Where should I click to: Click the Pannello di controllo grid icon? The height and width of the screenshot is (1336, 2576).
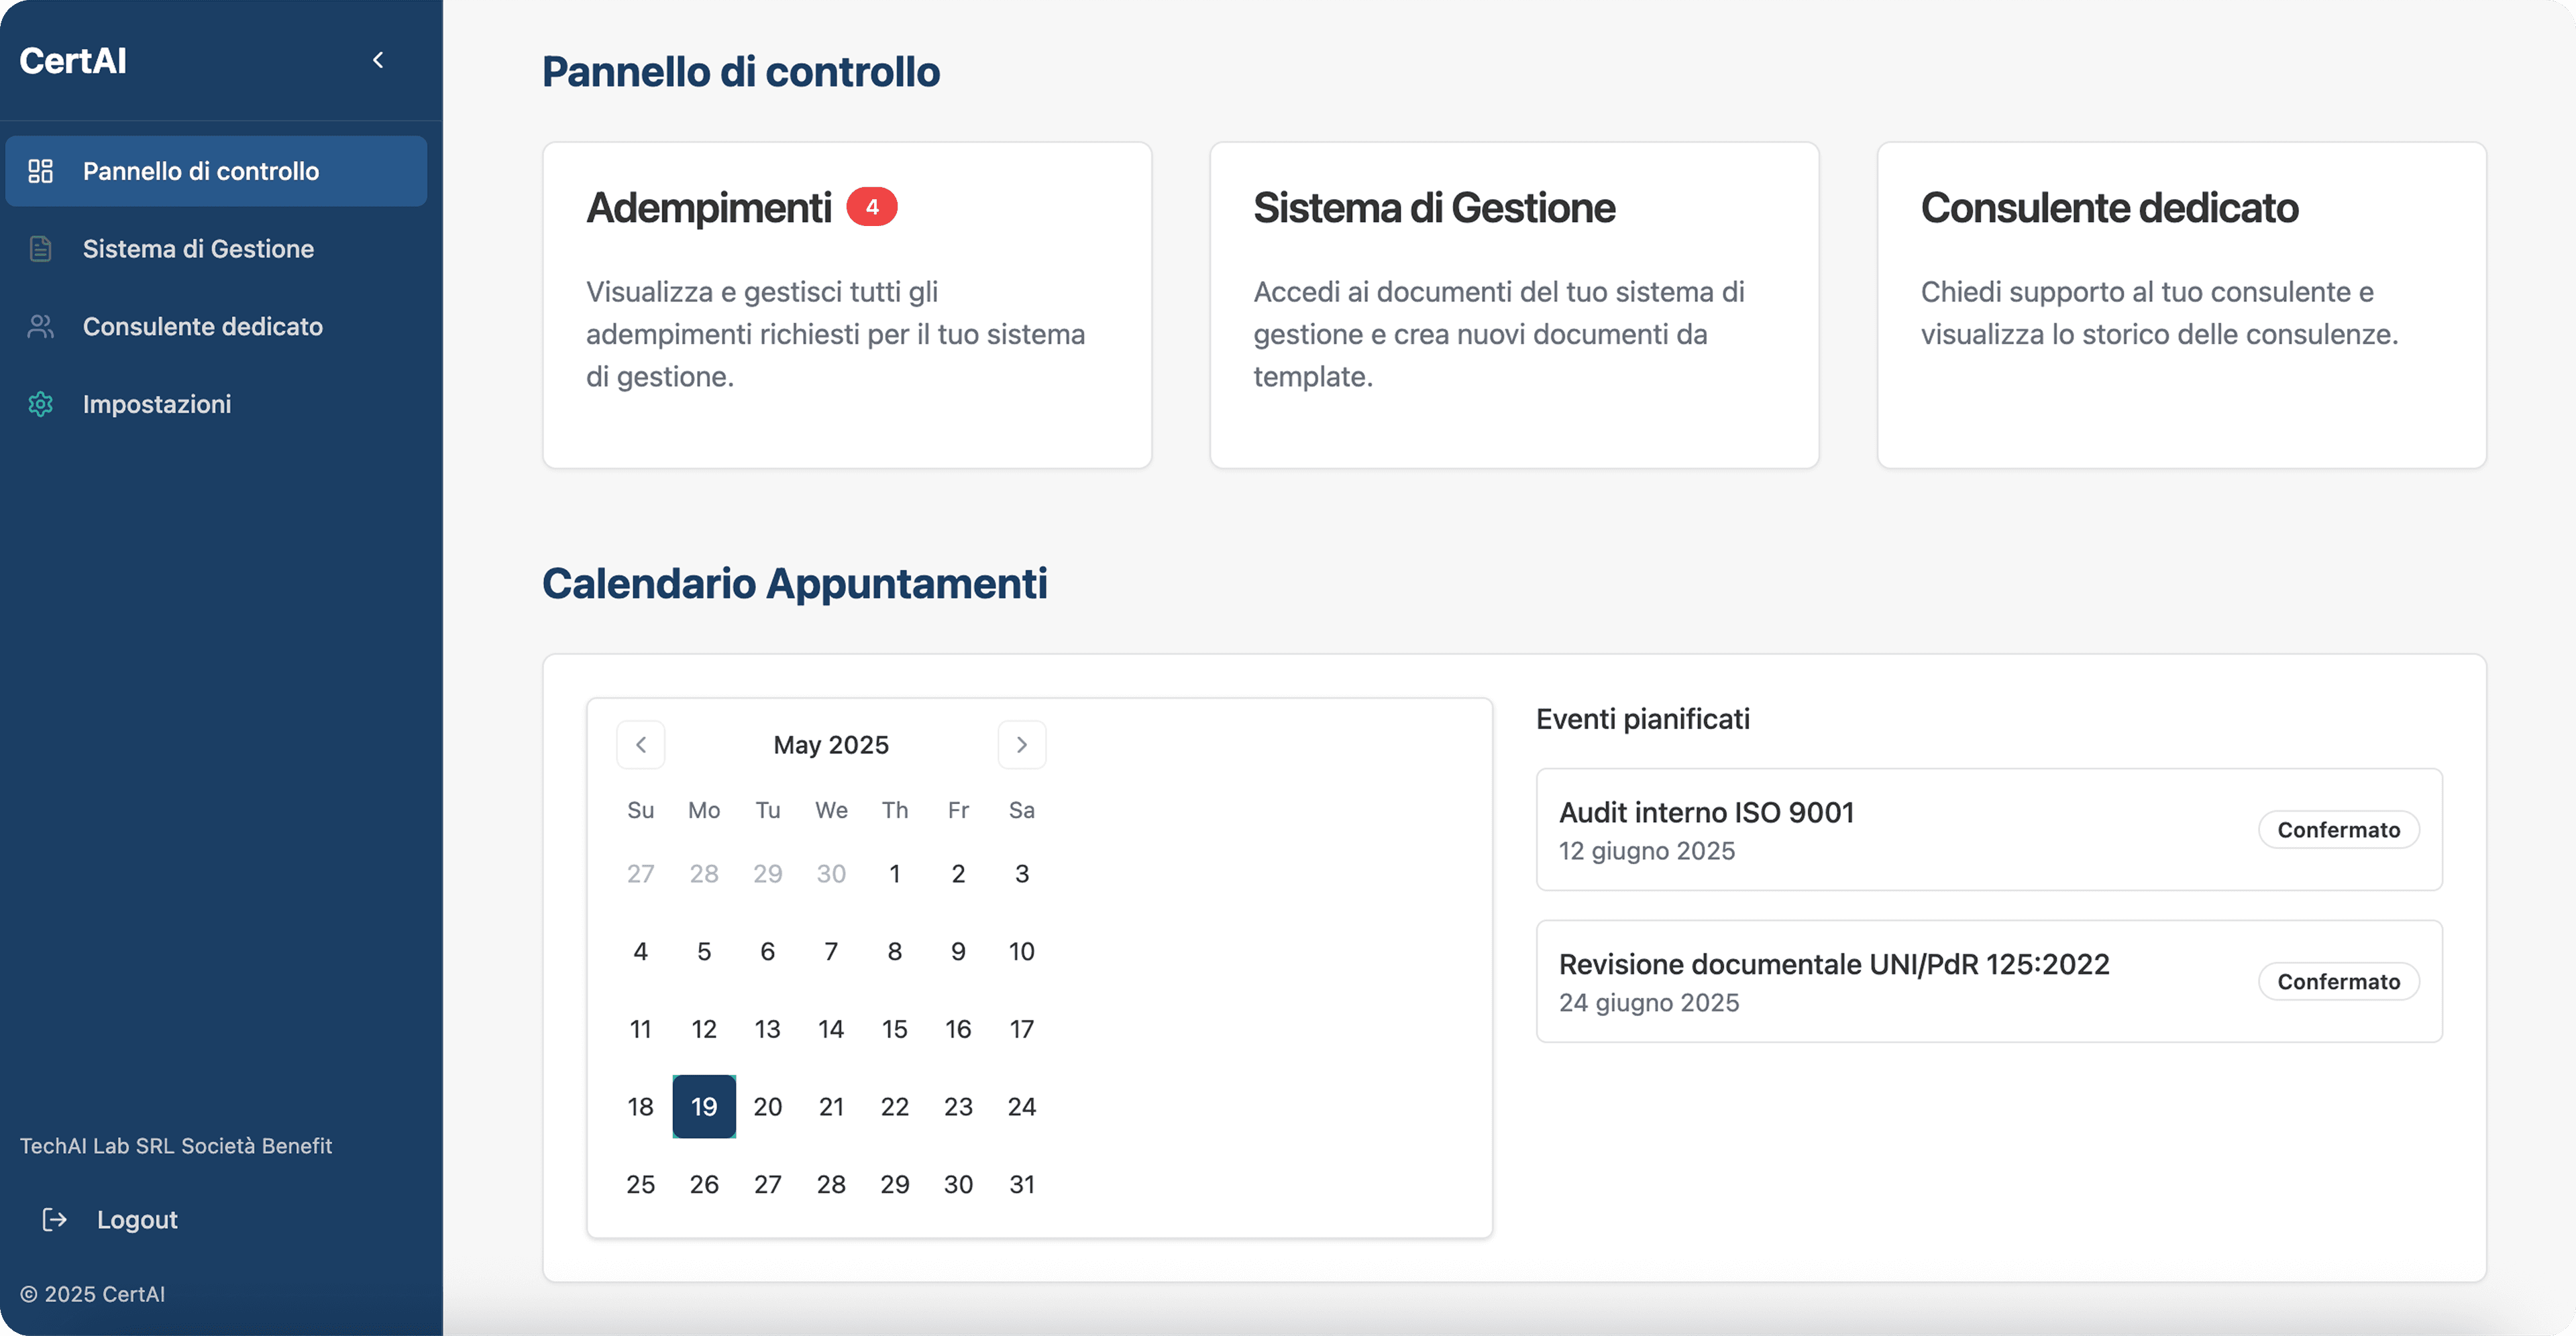(40, 171)
